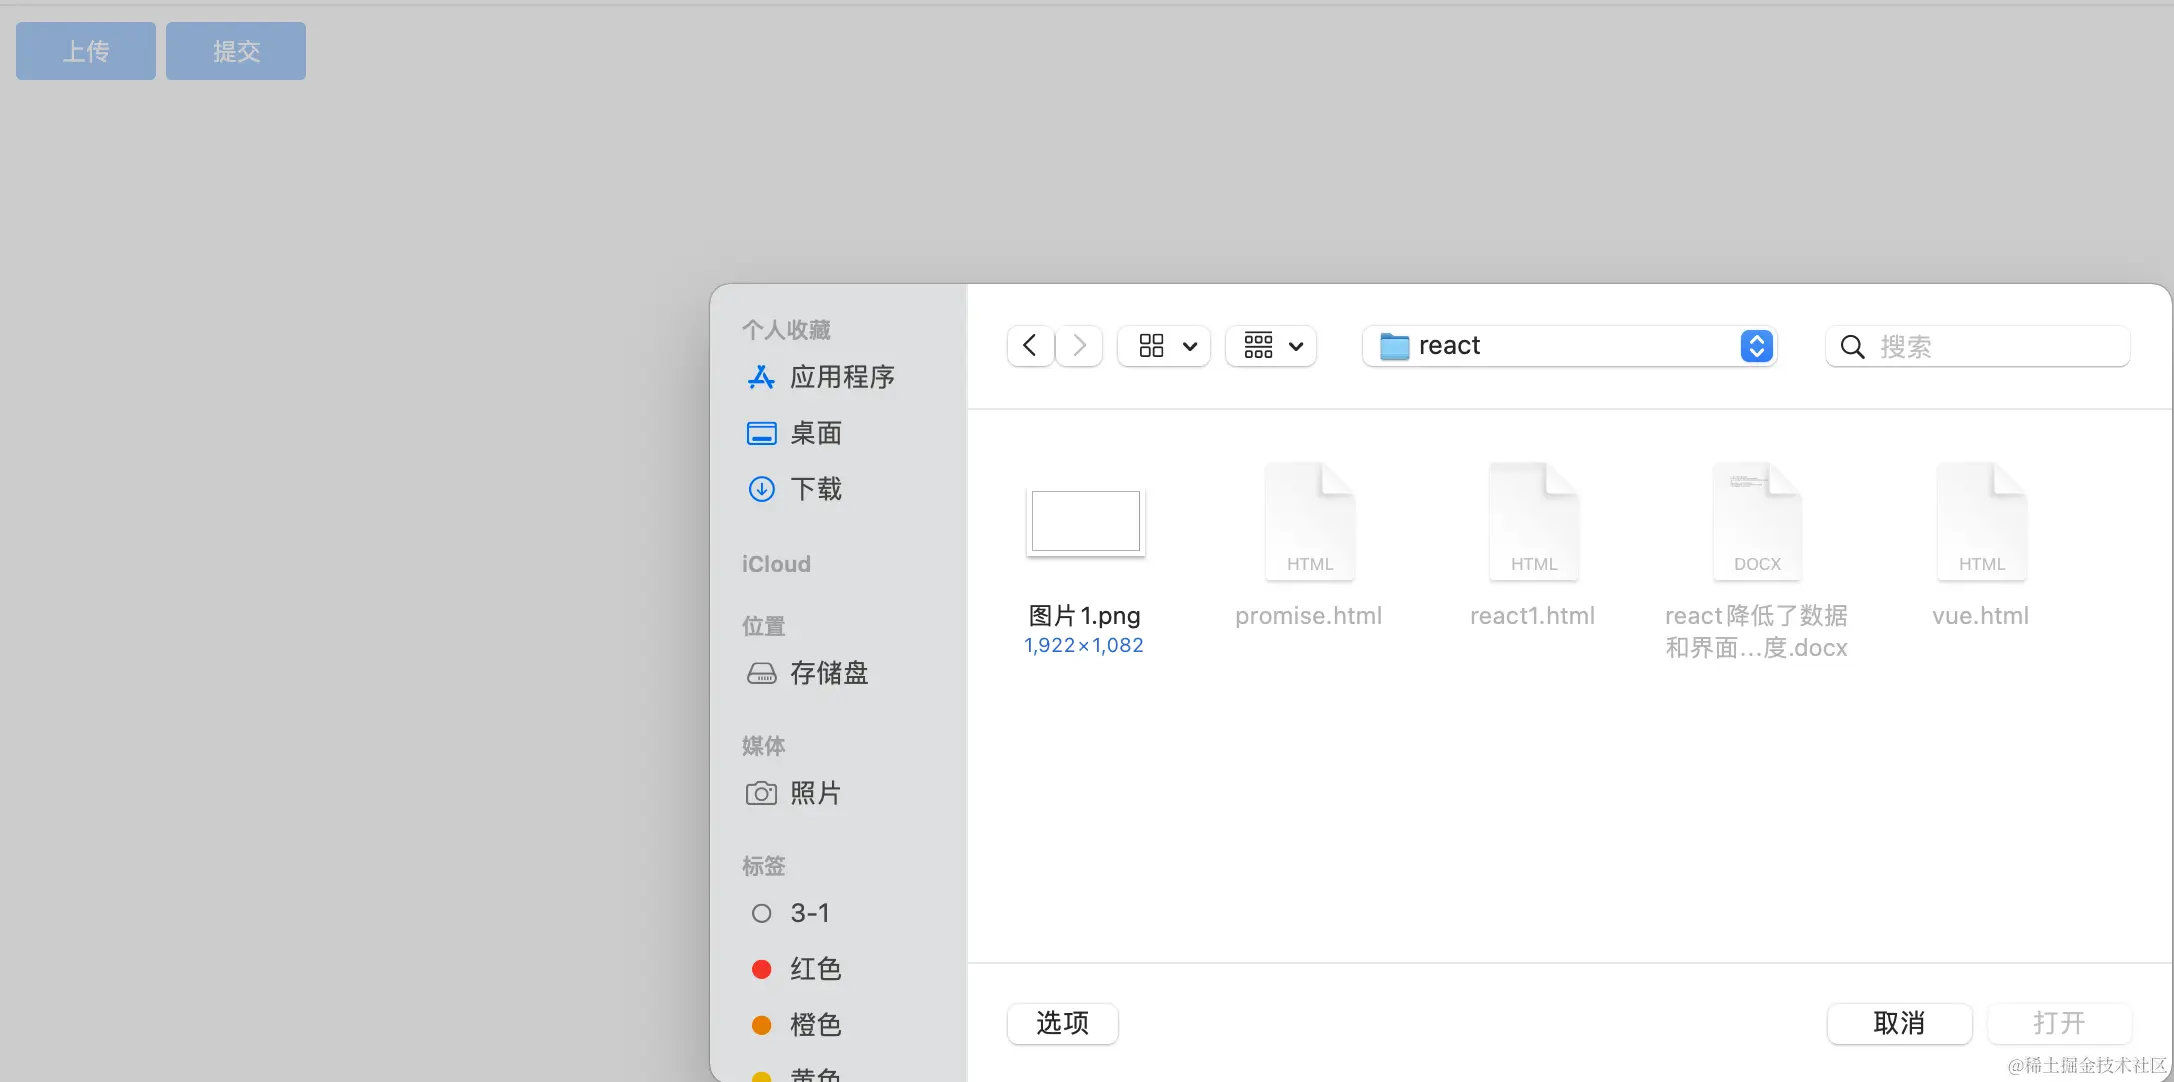Expand the grouping options dropdown

point(1271,346)
